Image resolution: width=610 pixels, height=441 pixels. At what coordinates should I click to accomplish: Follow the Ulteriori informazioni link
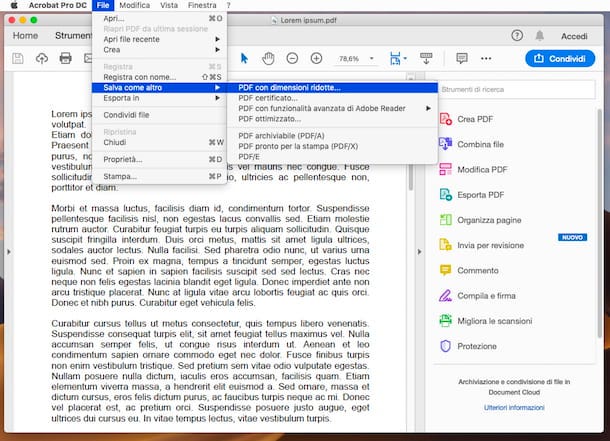pos(514,408)
